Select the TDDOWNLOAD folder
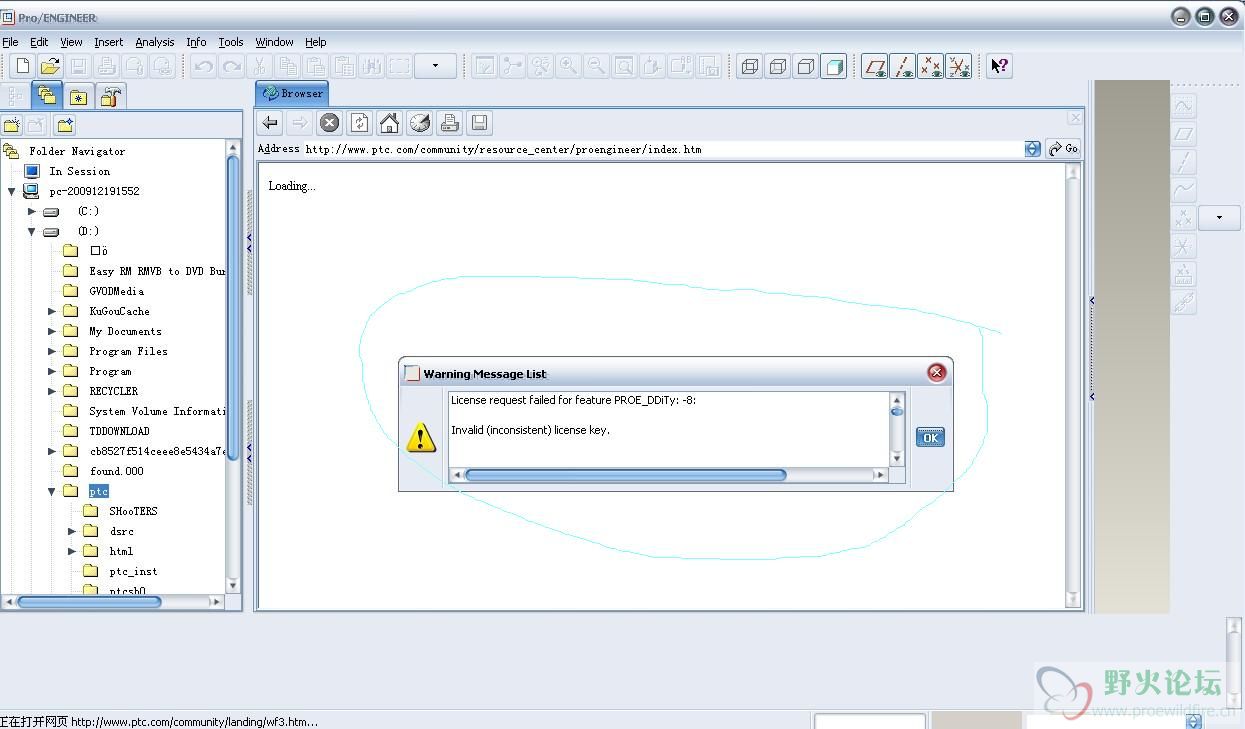The image size is (1245, 729). click(119, 431)
